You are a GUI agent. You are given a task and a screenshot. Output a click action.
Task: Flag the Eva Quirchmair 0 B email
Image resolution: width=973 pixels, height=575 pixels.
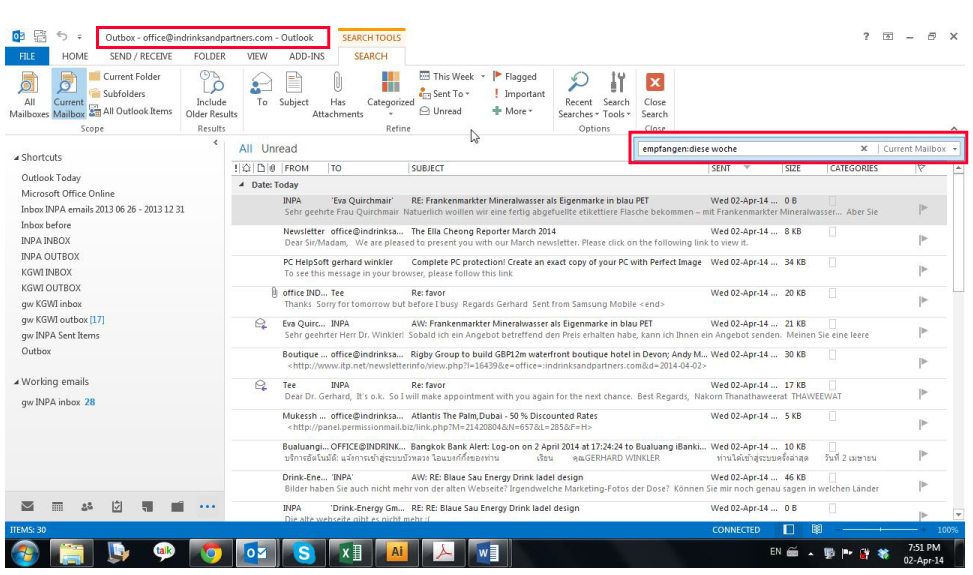pyautogui.click(x=923, y=209)
